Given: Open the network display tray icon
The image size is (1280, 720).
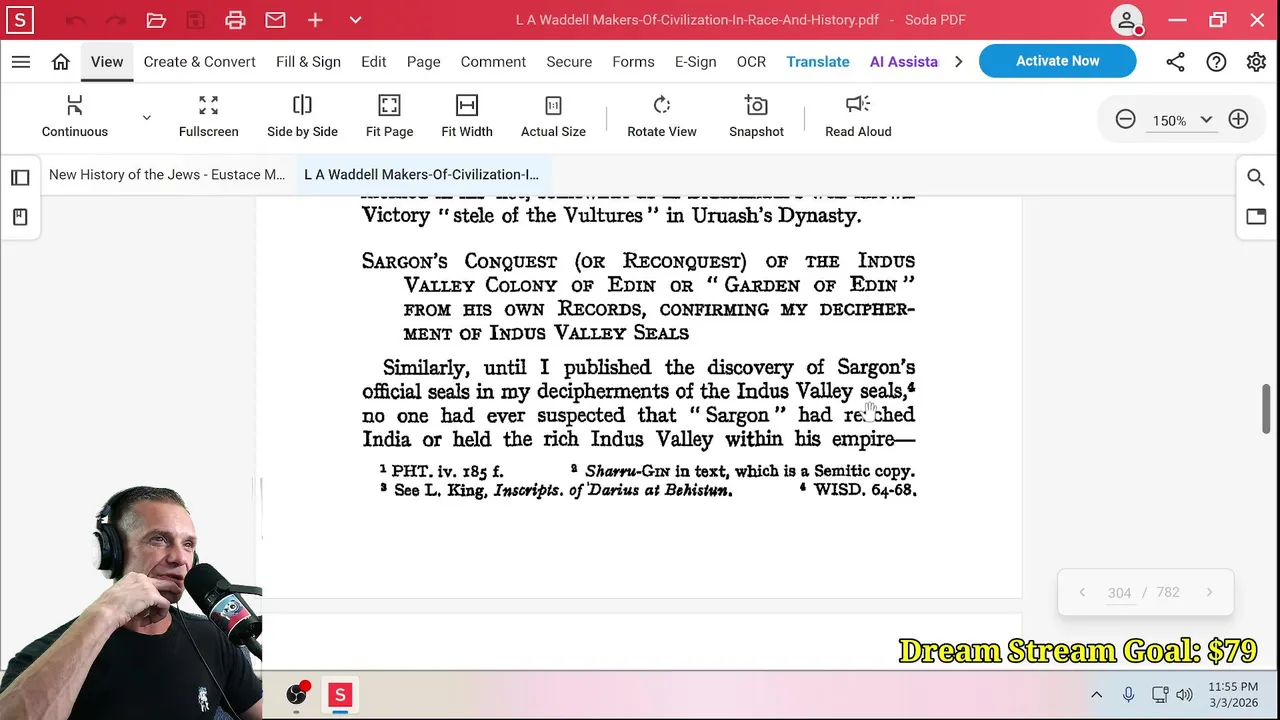Looking at the screenshot, I should [1160, 695].
